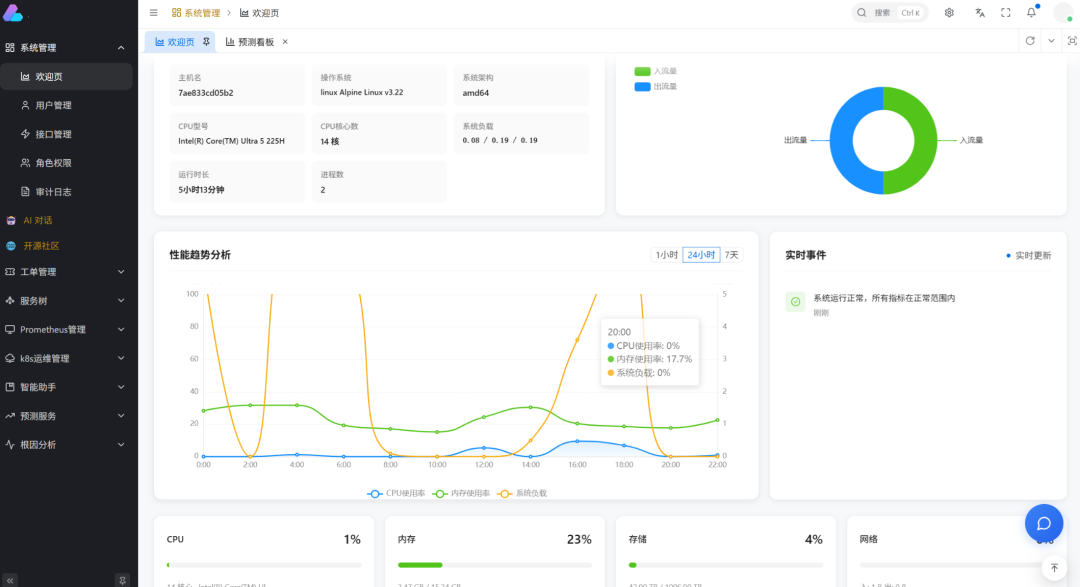Select the 24小时 time range
Viewport: 1080px width, 587px height.
pyautogui.click(x=701, y=255)
